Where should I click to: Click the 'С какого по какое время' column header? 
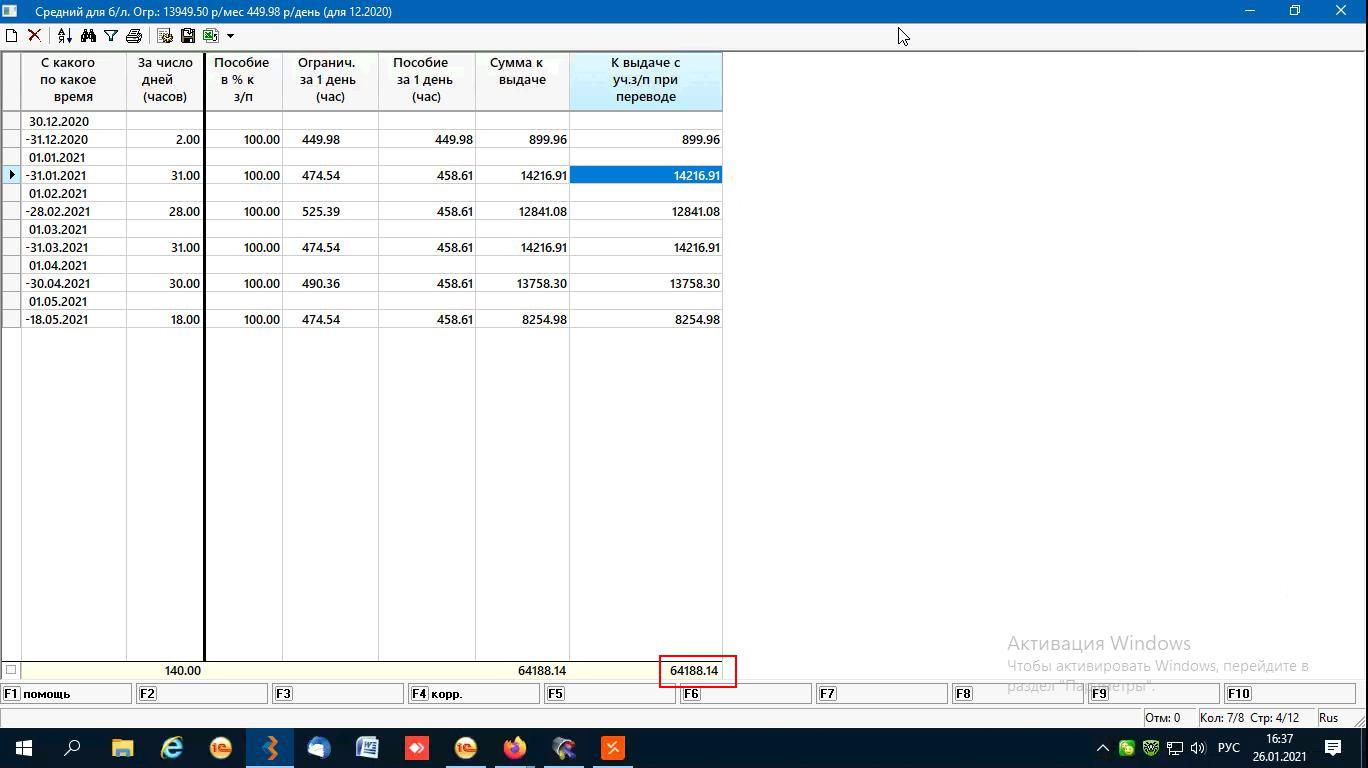[x=74, y=80]
